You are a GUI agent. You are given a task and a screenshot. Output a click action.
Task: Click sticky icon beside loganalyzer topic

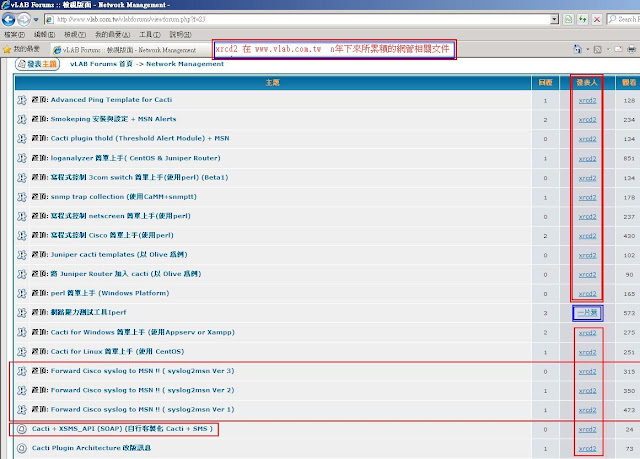point(22,158)
